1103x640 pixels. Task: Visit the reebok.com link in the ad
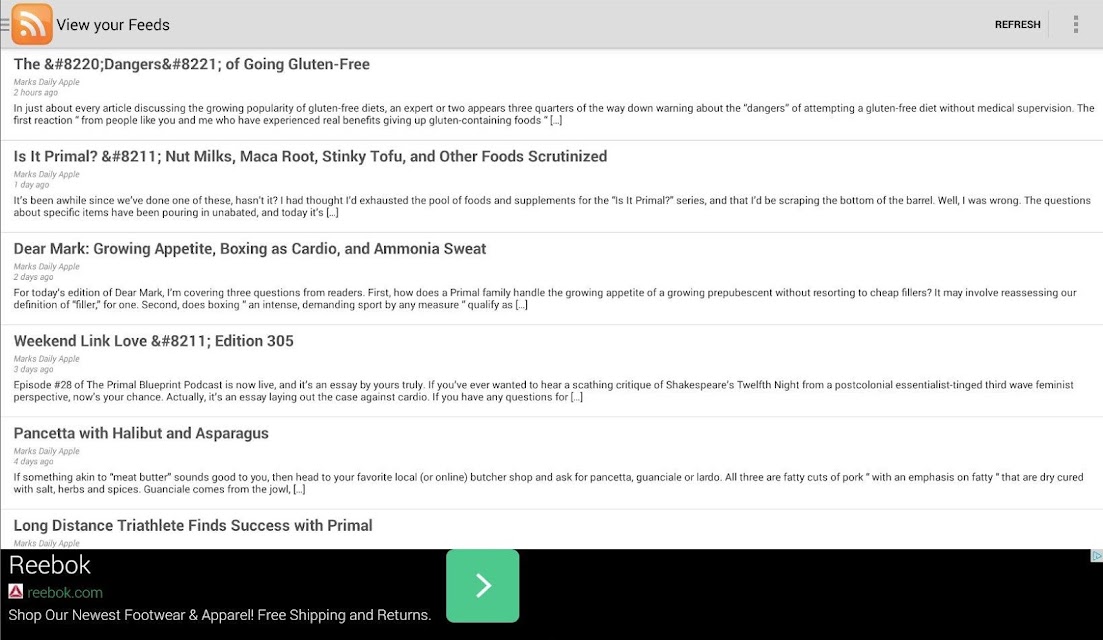pos(65,592)
